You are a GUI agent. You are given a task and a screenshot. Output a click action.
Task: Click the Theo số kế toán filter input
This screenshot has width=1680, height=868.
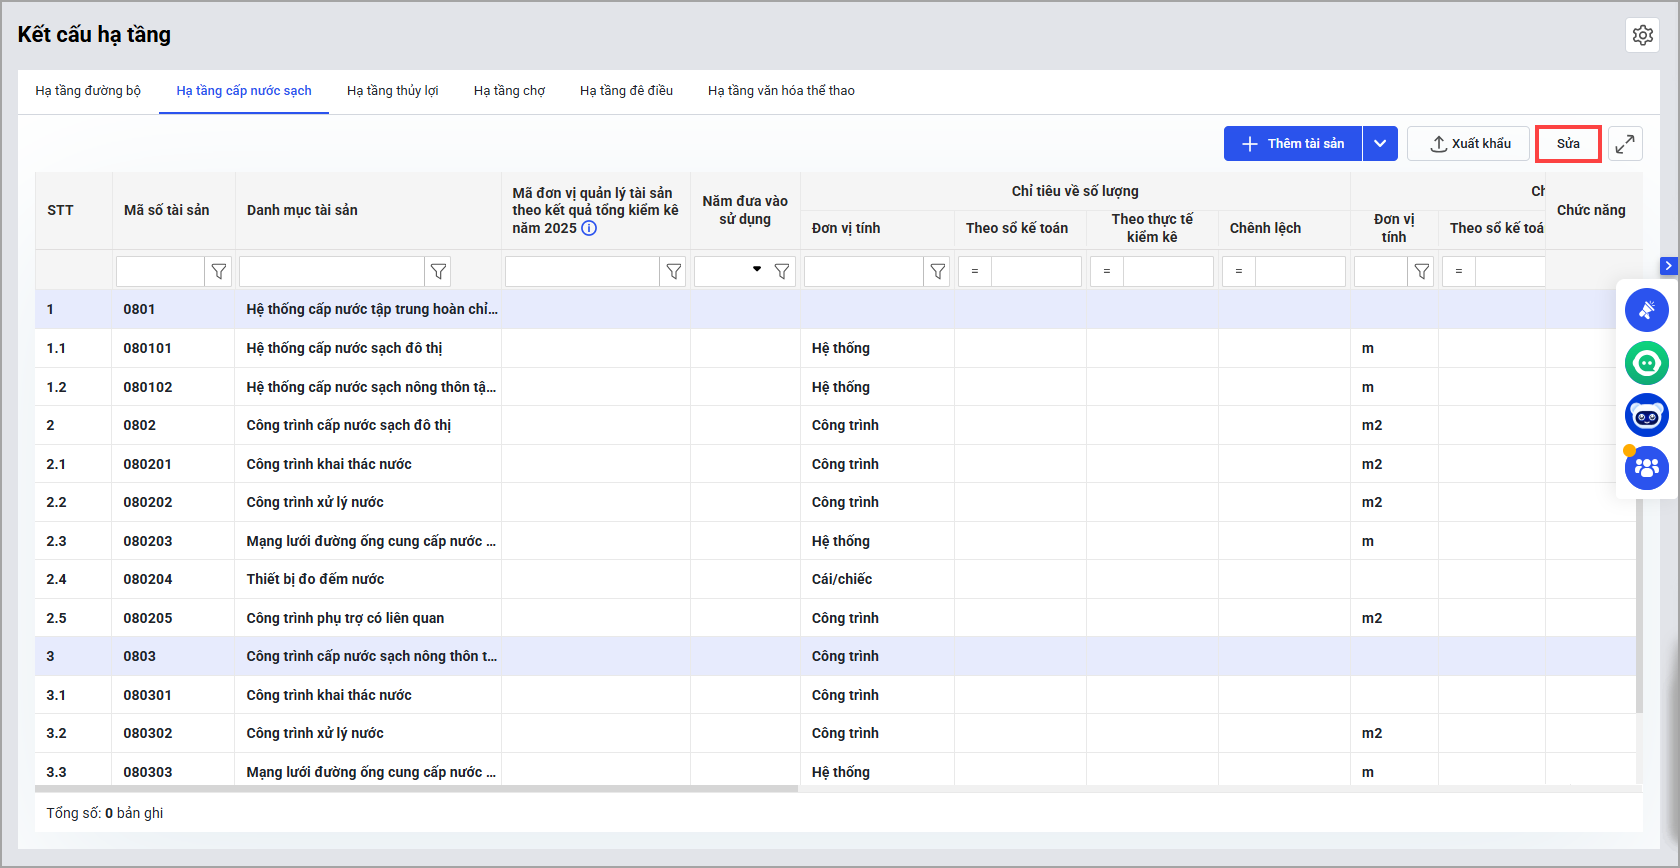pyautogui.click(x=1035, y=271)
